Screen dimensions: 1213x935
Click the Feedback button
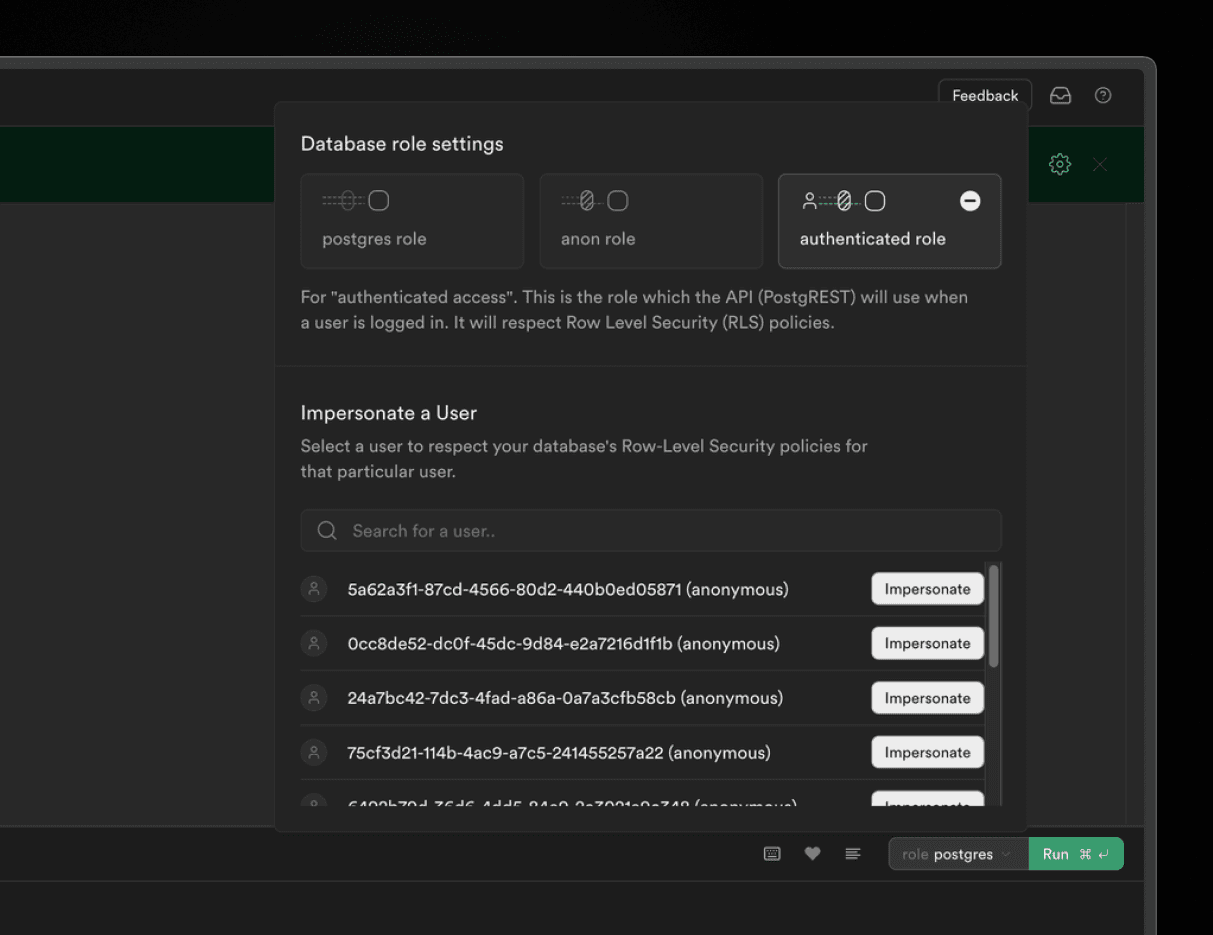coord(984,96)
